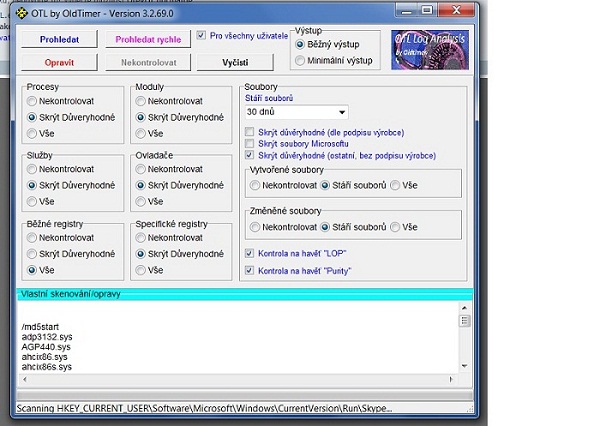This screenshot has height=426, width=600.
Task: Set Vytvořené soubory to Vše
Action: (395, 185)
